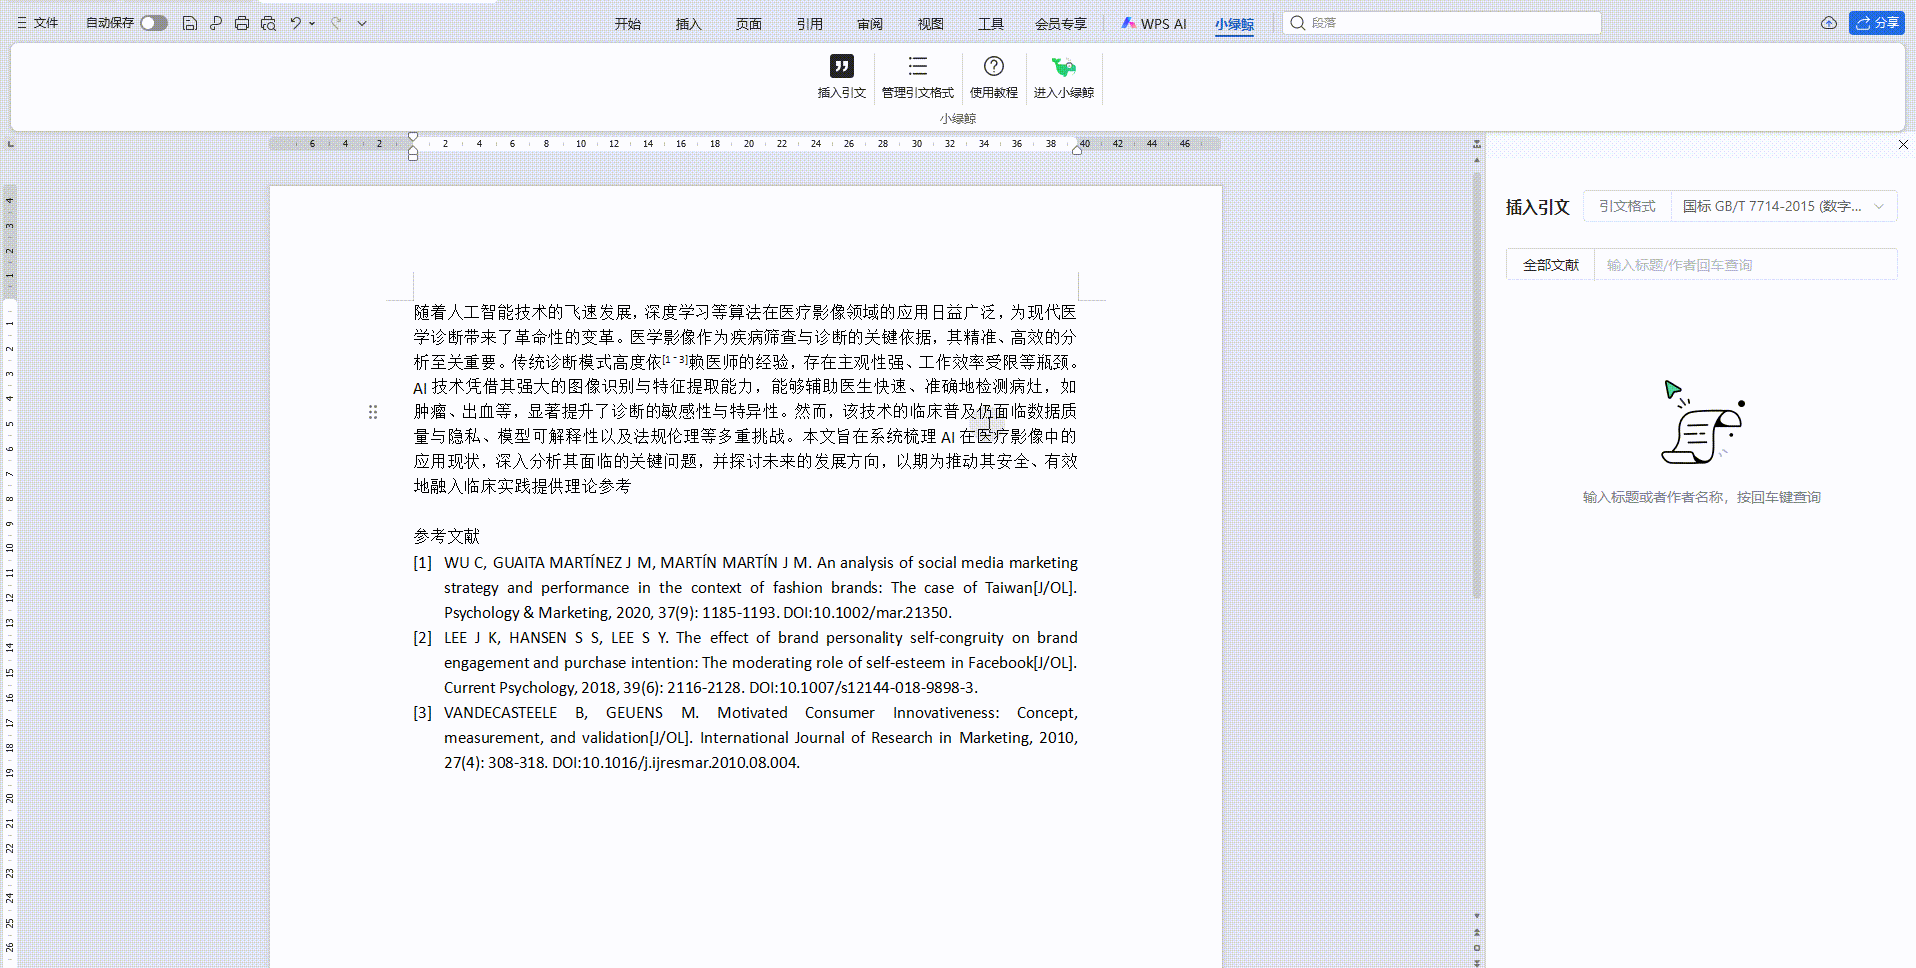Image resolution: width=1916 pixels, height=968 pixels.
Task: Click the print icon in quick toolbar
Action: 242,23
